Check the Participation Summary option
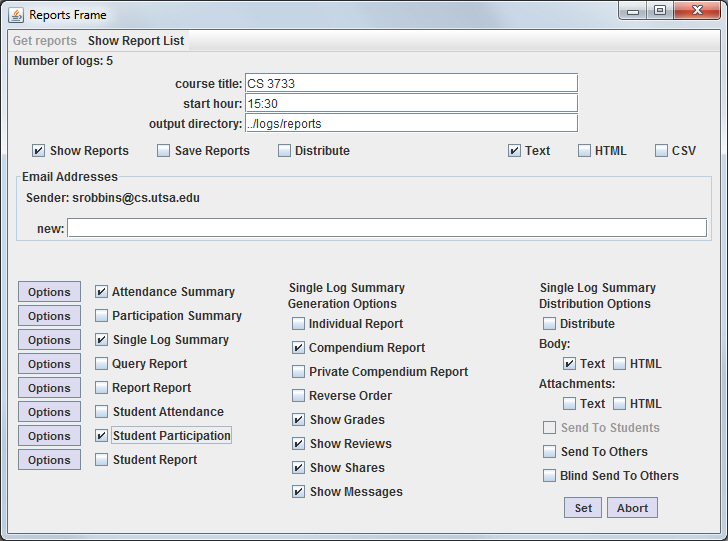 [102, 316]
